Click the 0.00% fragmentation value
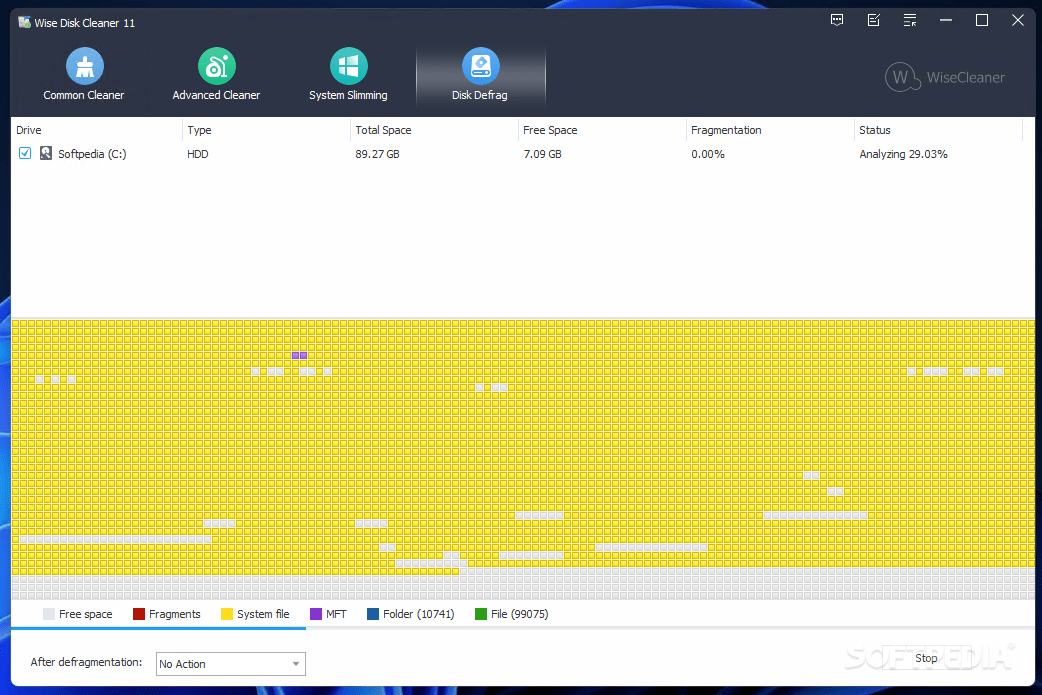 pos(708,154)
